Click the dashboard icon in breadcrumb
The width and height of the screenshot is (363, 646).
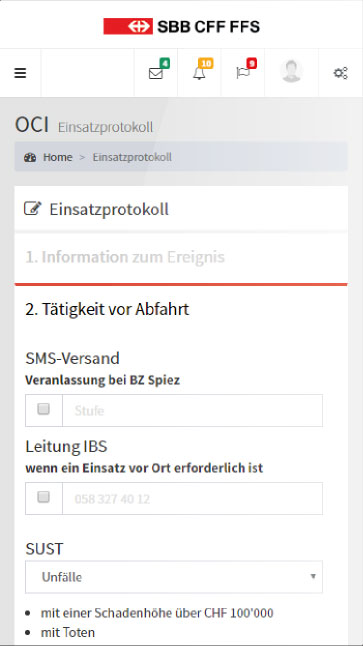click(x=30, y=157)
